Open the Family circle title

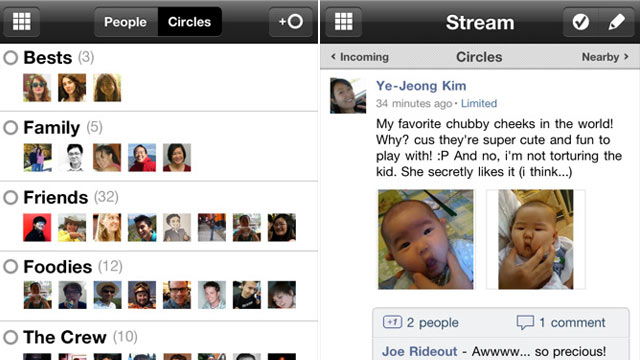52,128
